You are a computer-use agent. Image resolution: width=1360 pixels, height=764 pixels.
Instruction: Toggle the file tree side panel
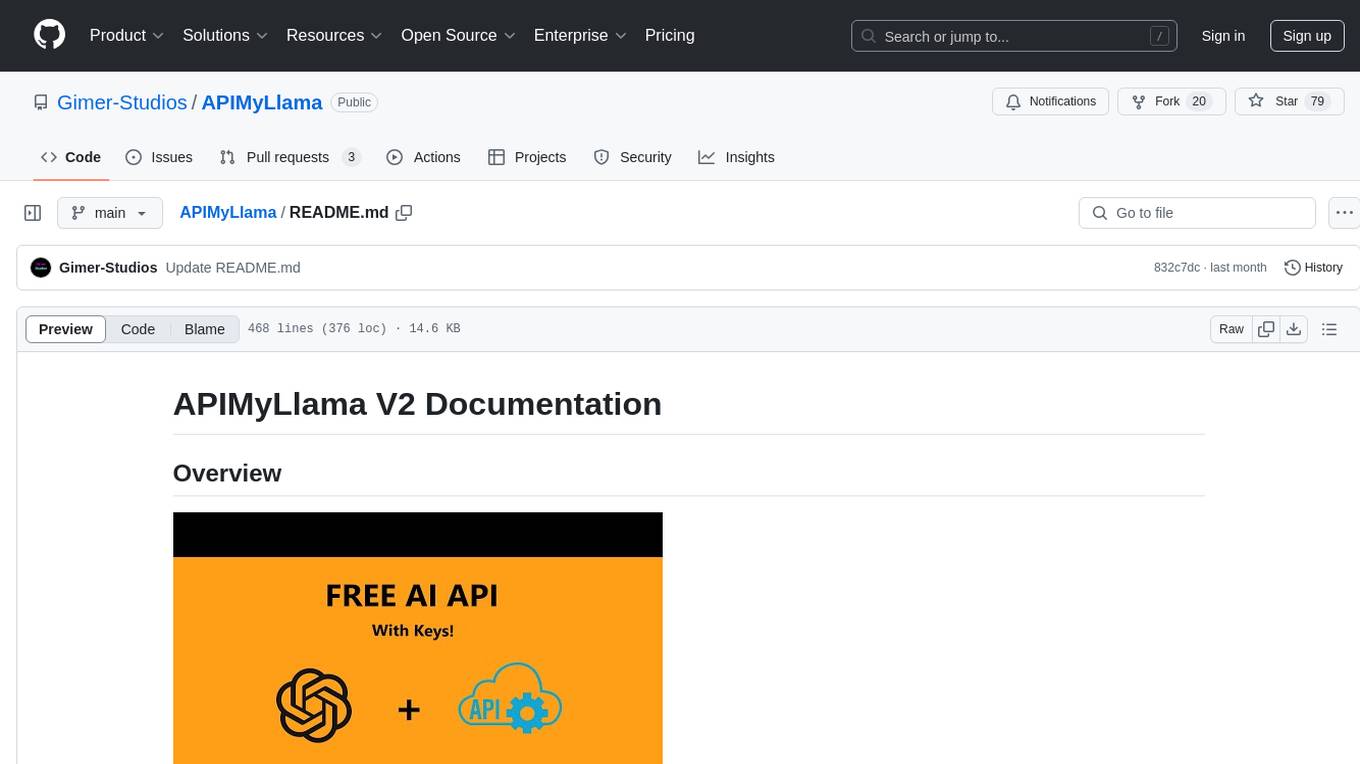tap(33, 213)
